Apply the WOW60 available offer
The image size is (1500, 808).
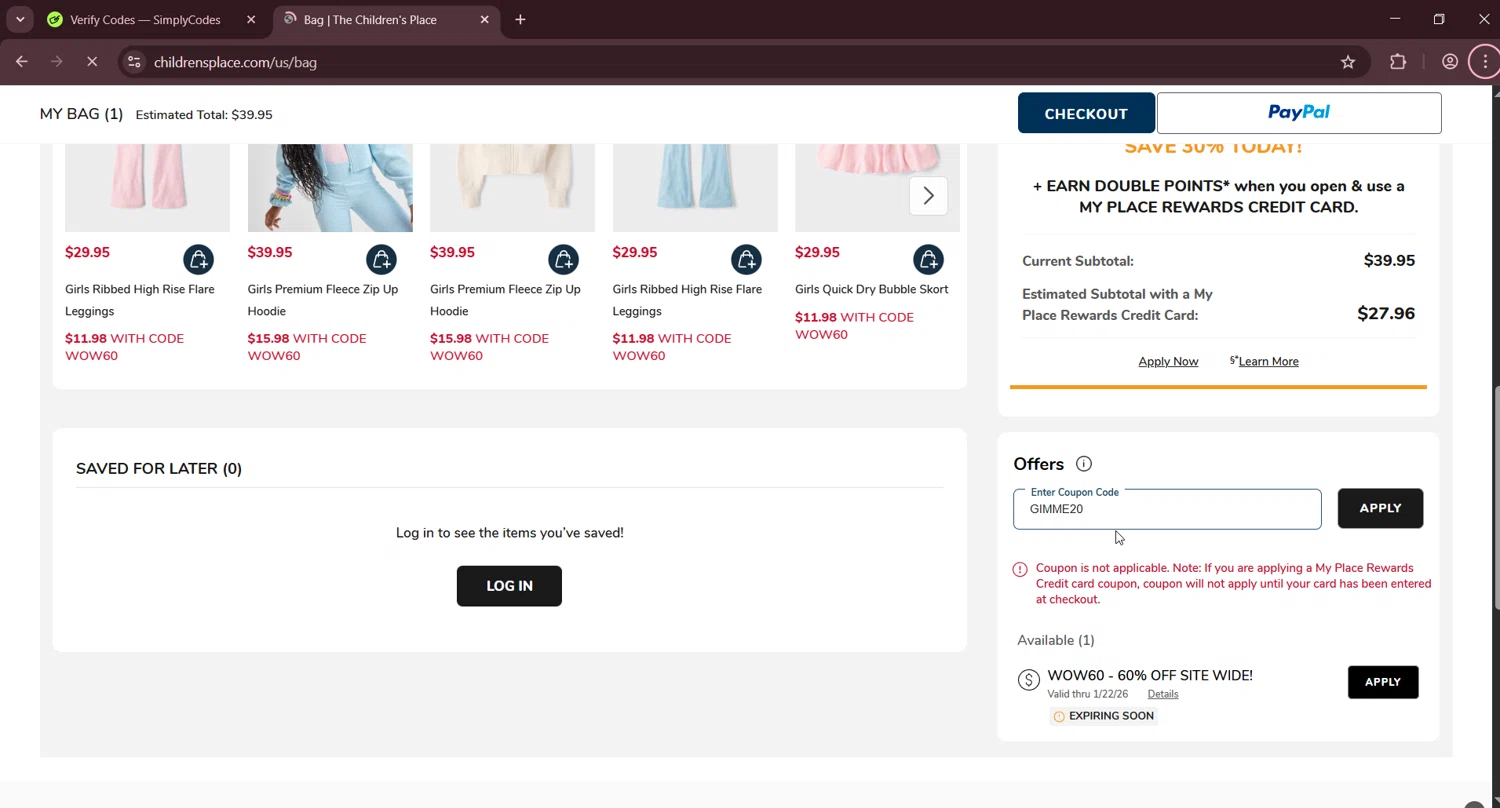click(x=1383, y=682)
